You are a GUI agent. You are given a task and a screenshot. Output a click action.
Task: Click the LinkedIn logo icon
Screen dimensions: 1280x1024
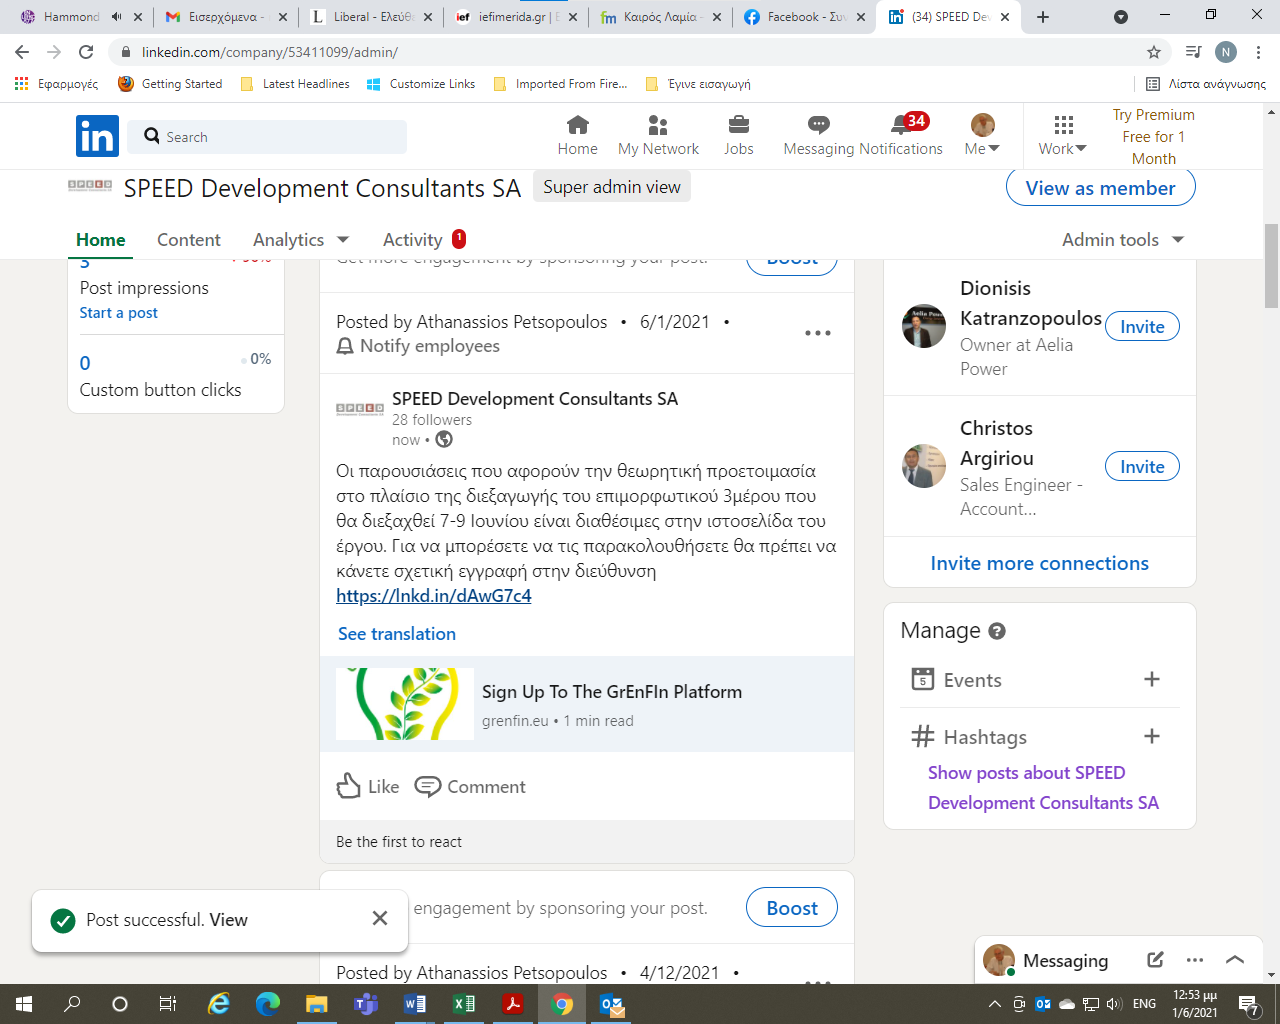coord(97,136)
